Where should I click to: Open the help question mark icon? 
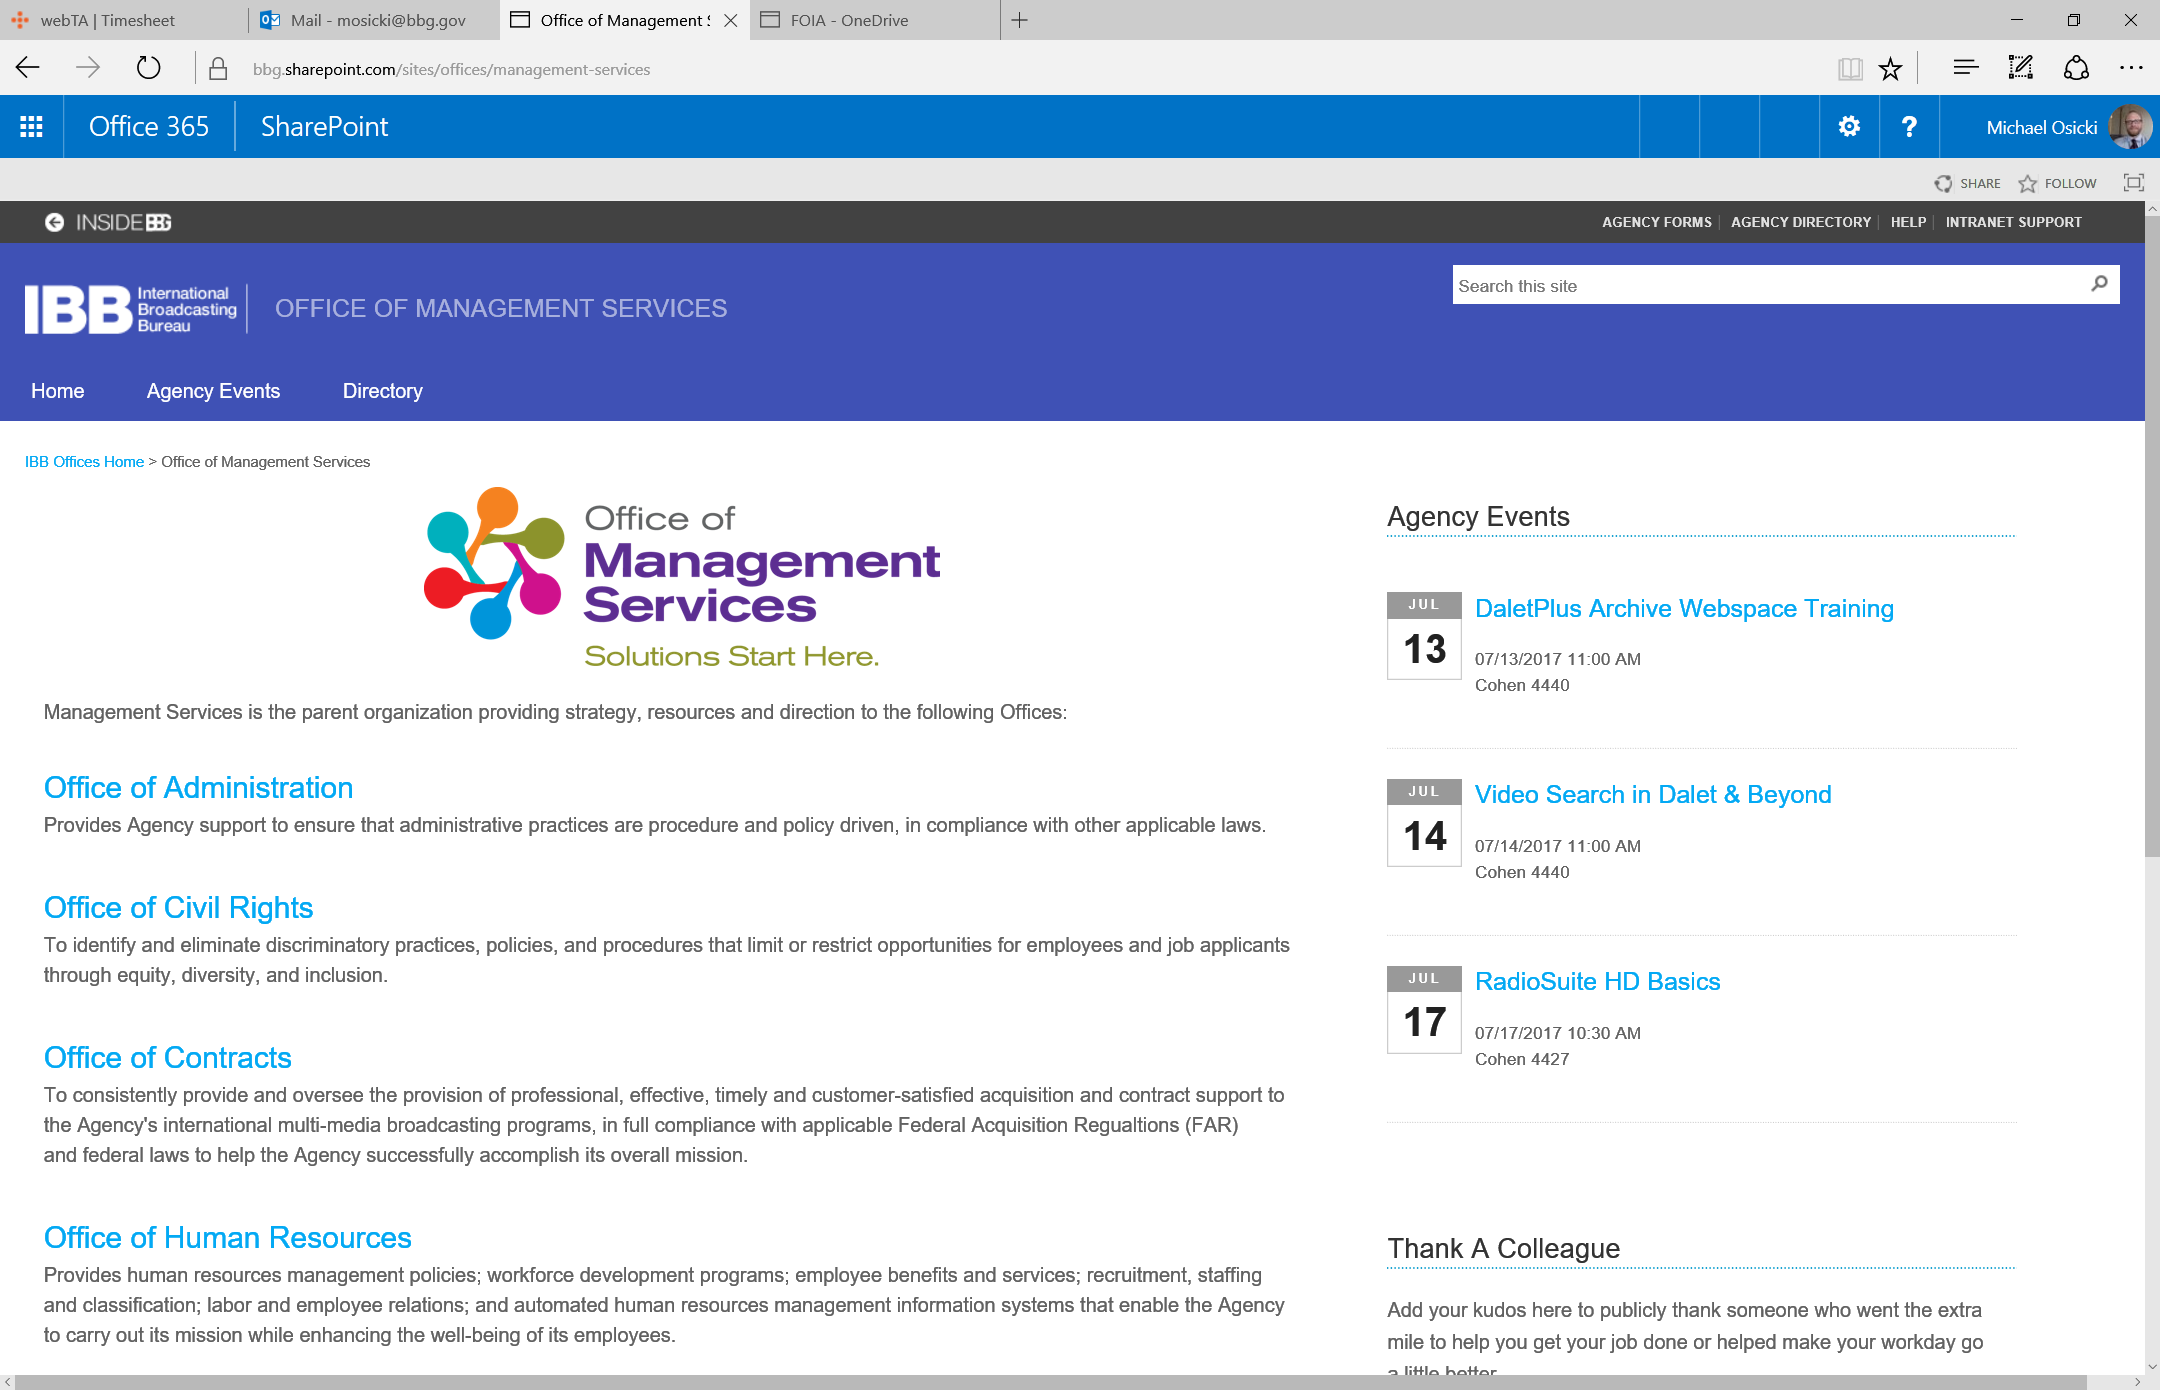click(x=1909, y=126)
